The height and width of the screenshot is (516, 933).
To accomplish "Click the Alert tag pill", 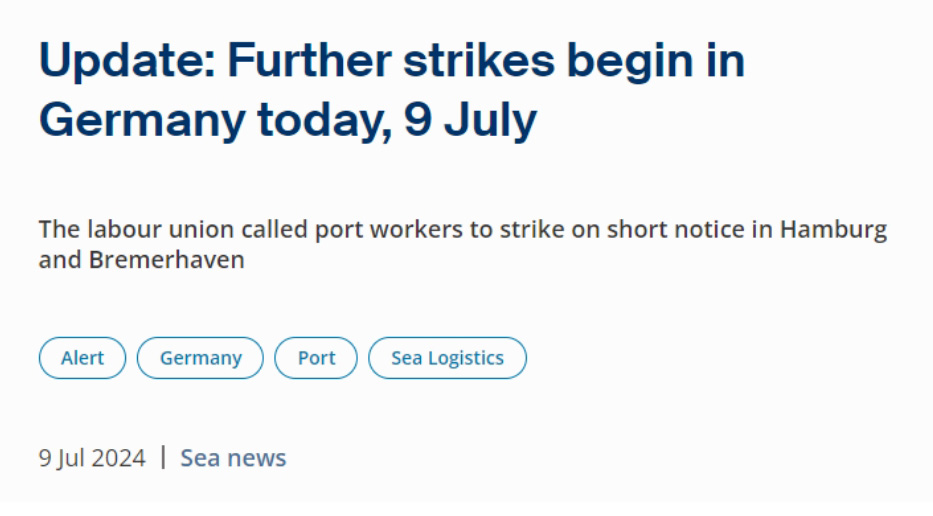I will pyautogui.click(x=82, y=358).
